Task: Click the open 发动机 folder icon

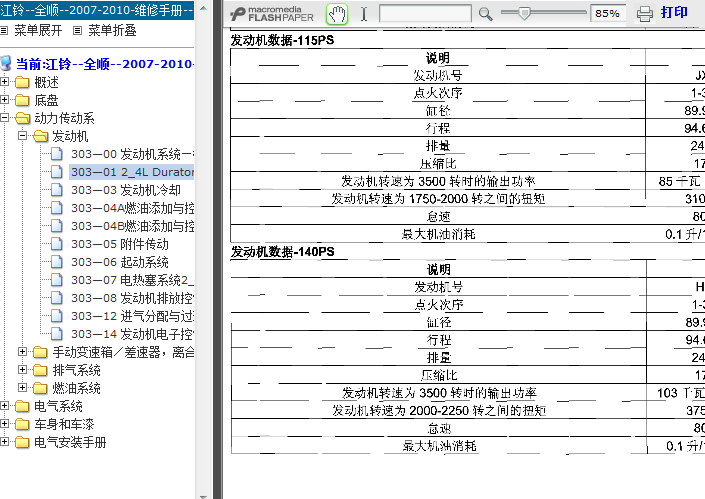Action: [40, 136]
